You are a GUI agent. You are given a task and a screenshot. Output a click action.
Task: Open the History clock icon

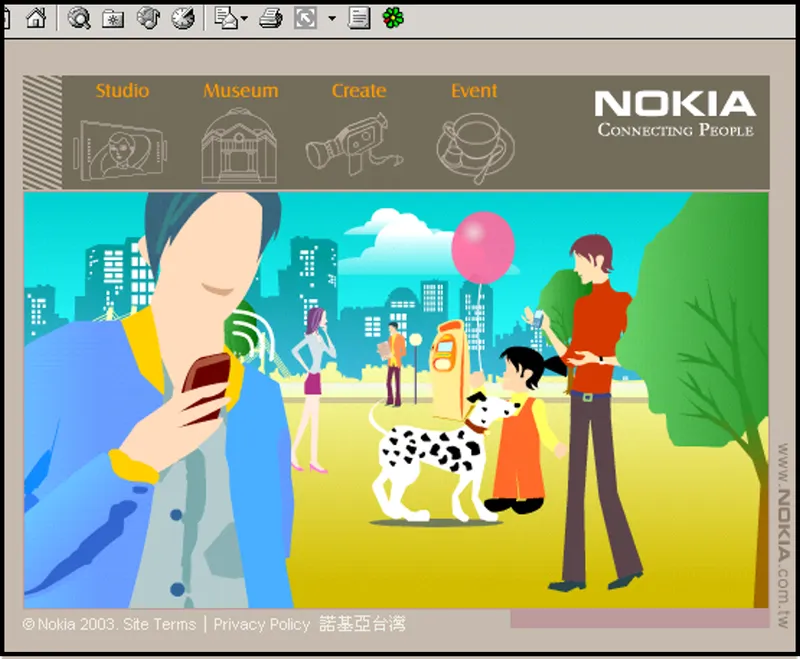point(183,18)
